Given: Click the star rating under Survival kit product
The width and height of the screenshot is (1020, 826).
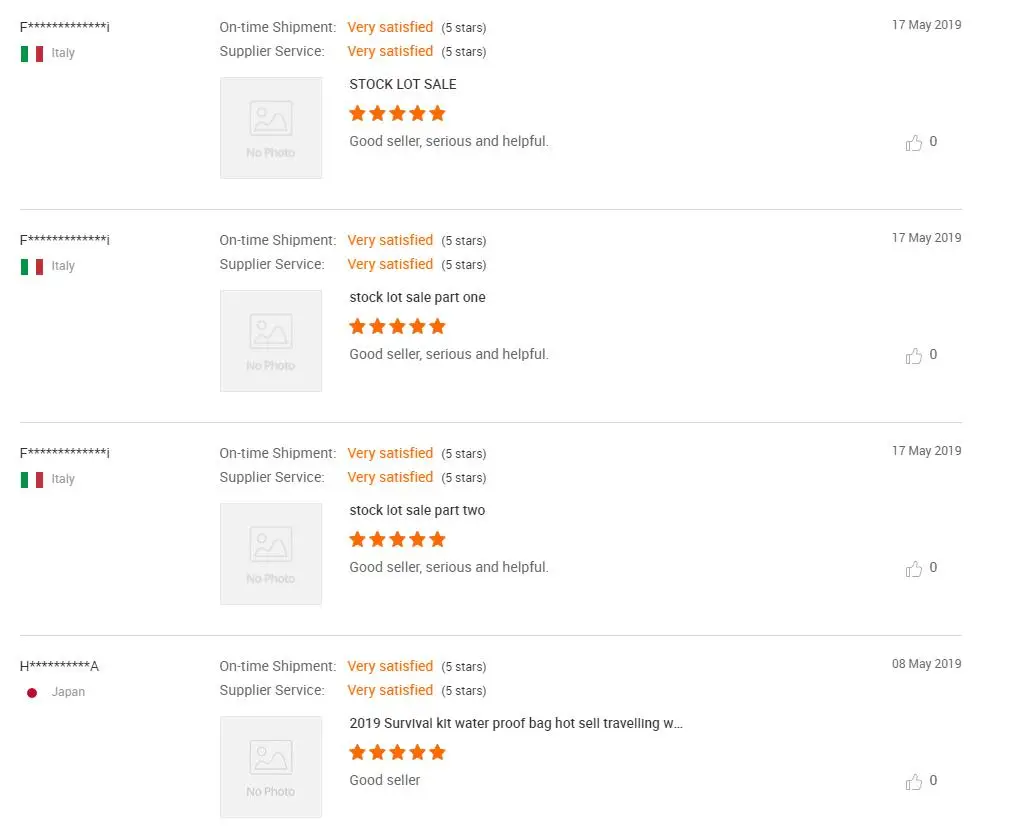Looking at the screenshot, I should click(397, 753).
